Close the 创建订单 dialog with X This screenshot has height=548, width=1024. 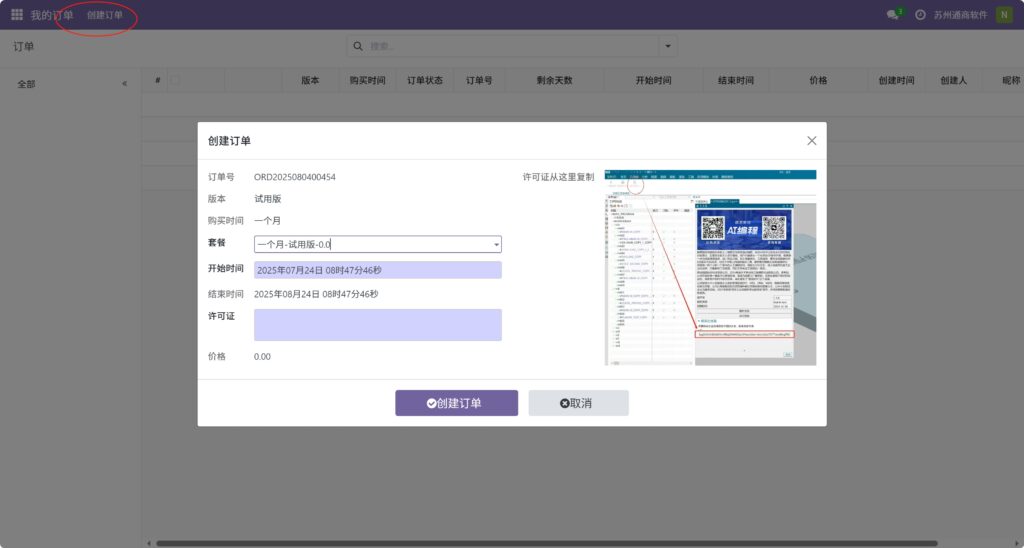812,141
